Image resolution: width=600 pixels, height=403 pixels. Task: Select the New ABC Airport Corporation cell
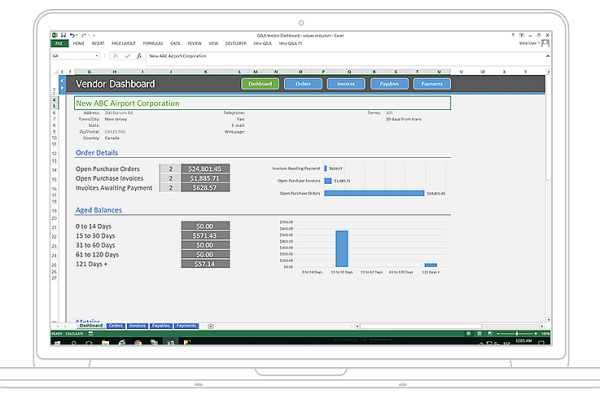coord(262,103)
